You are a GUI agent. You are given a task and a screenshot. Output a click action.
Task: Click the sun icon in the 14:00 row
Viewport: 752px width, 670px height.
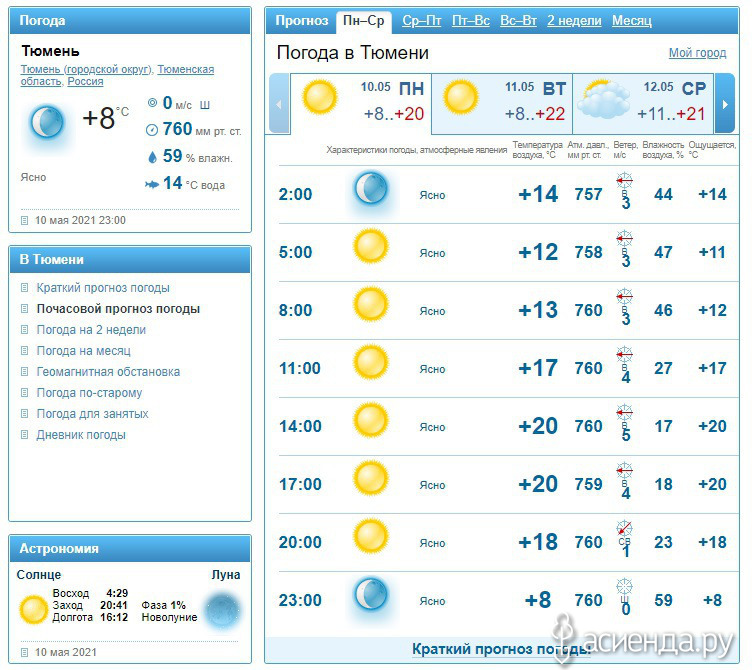point(370,421)
